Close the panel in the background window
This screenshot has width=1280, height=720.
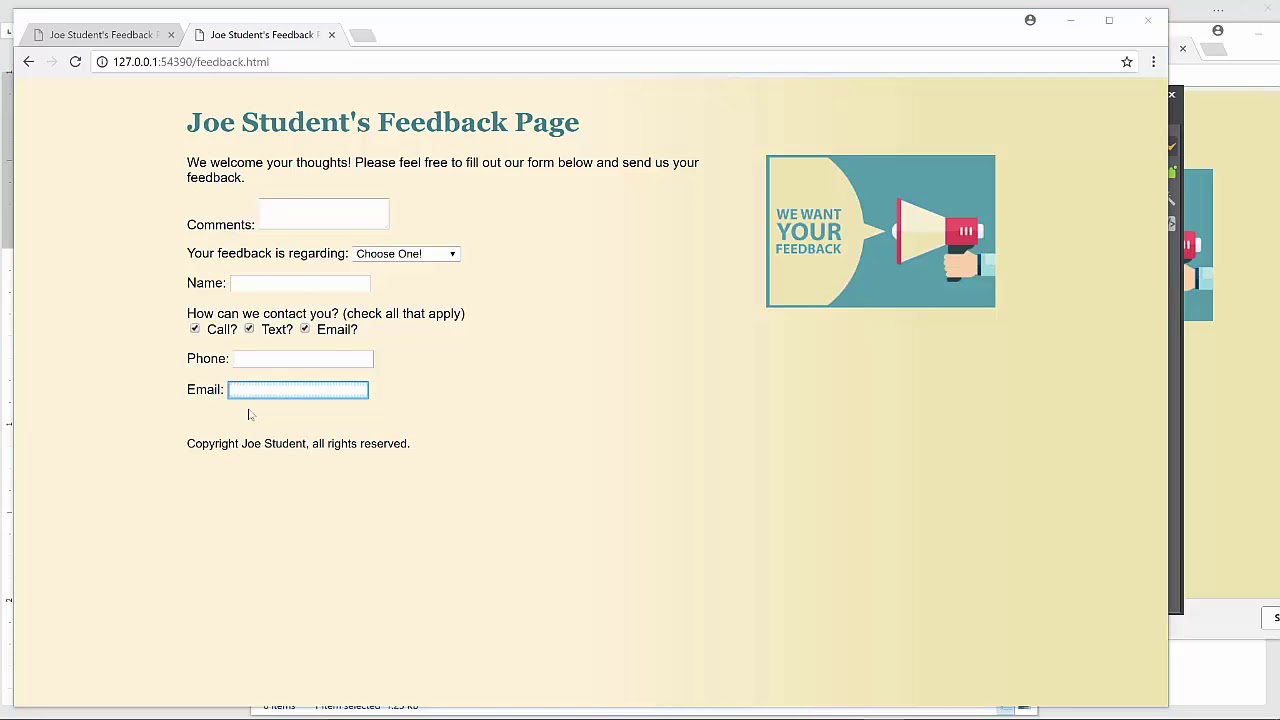[1172, 95]
